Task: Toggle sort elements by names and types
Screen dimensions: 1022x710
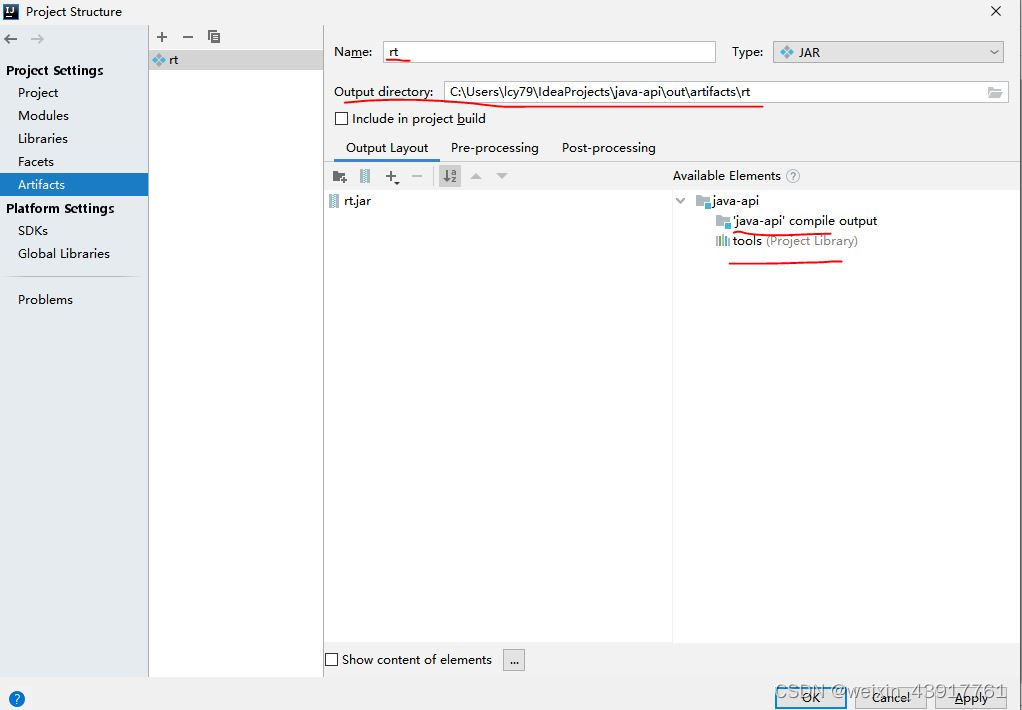Action: 450,176
